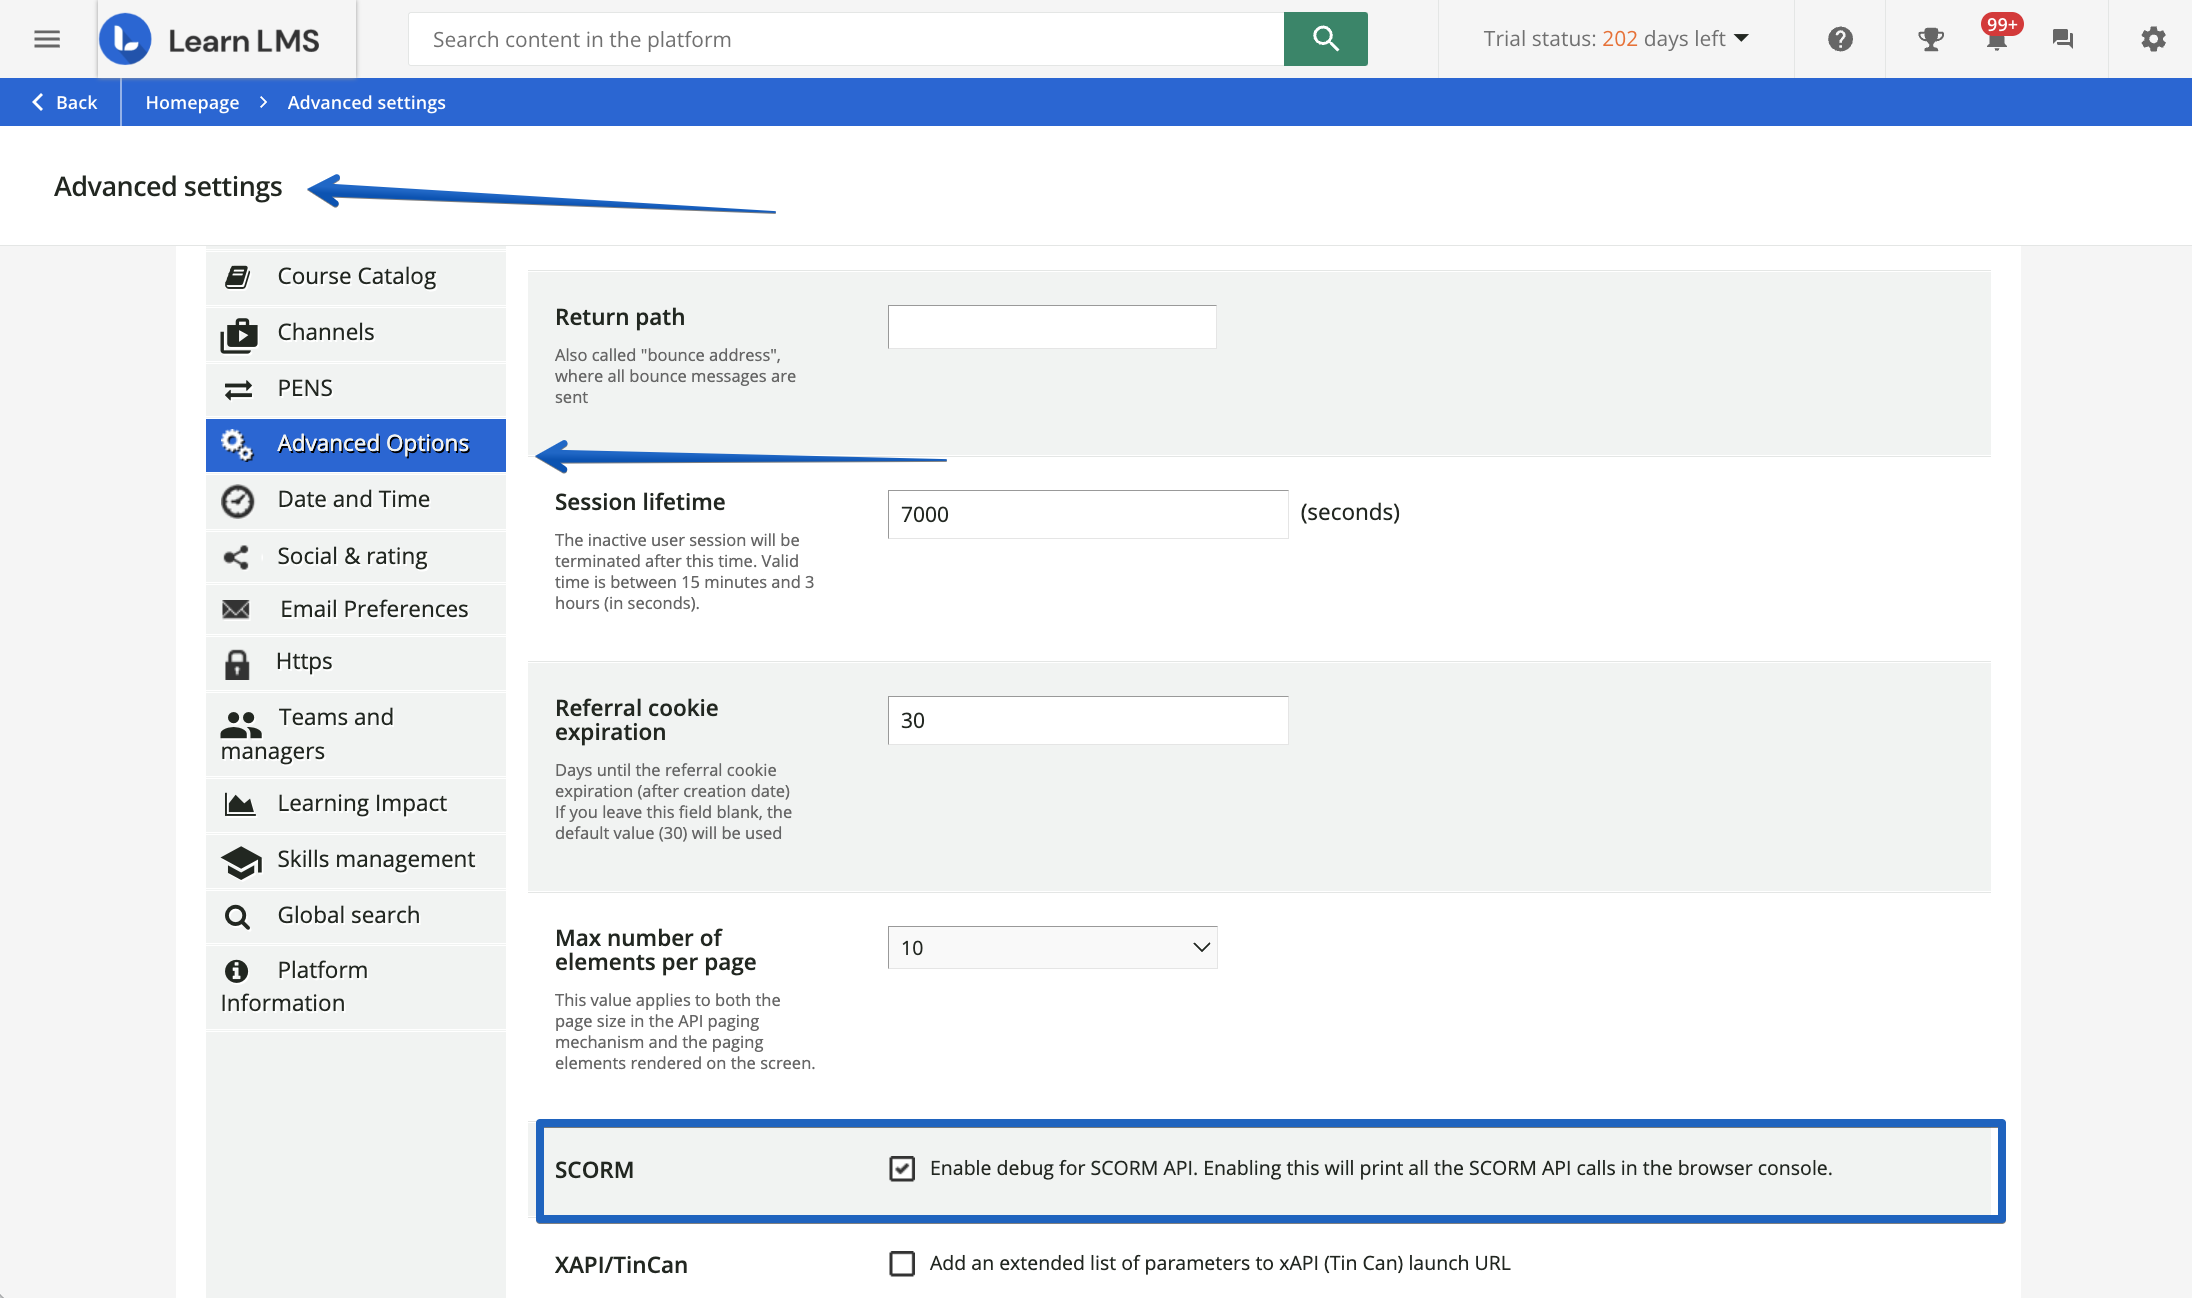This screenshot has width=2192, height=1298.
Task: Change the value 10 in elements dropdown
Action: tap(1050, 947)
